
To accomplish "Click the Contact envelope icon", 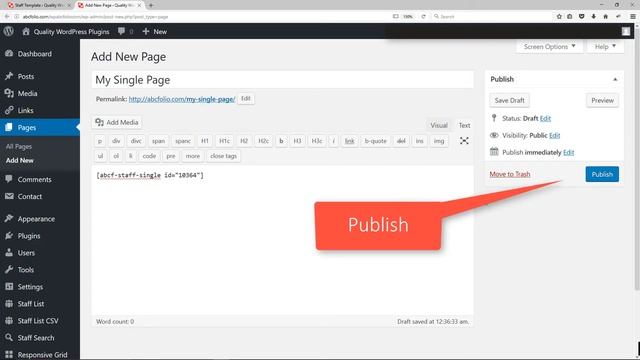I will (x=9, y=196).
